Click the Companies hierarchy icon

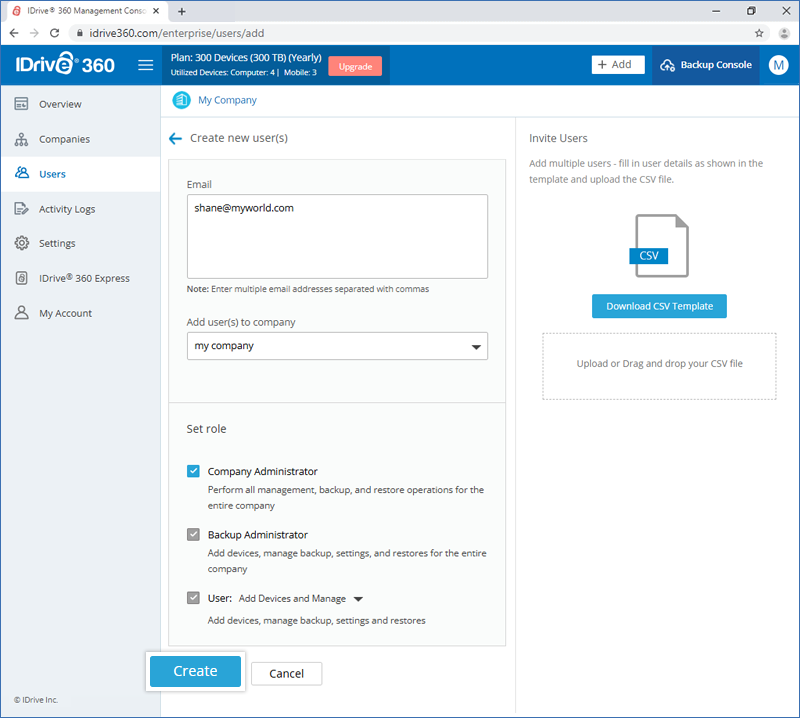tap(21, 139)
